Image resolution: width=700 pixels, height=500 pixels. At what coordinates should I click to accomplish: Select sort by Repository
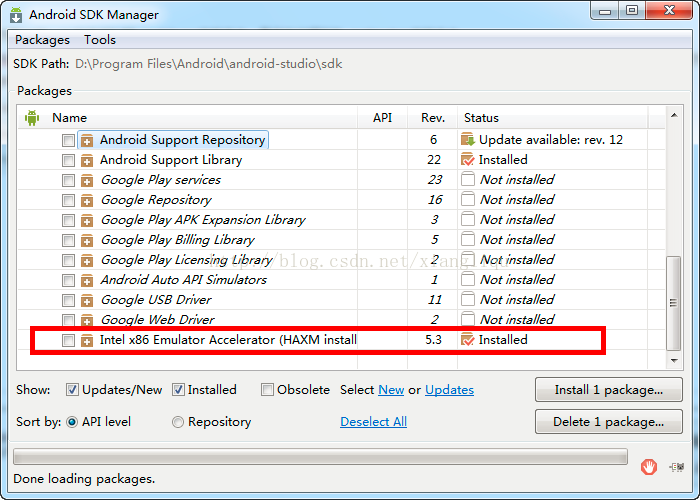point(178,422)
